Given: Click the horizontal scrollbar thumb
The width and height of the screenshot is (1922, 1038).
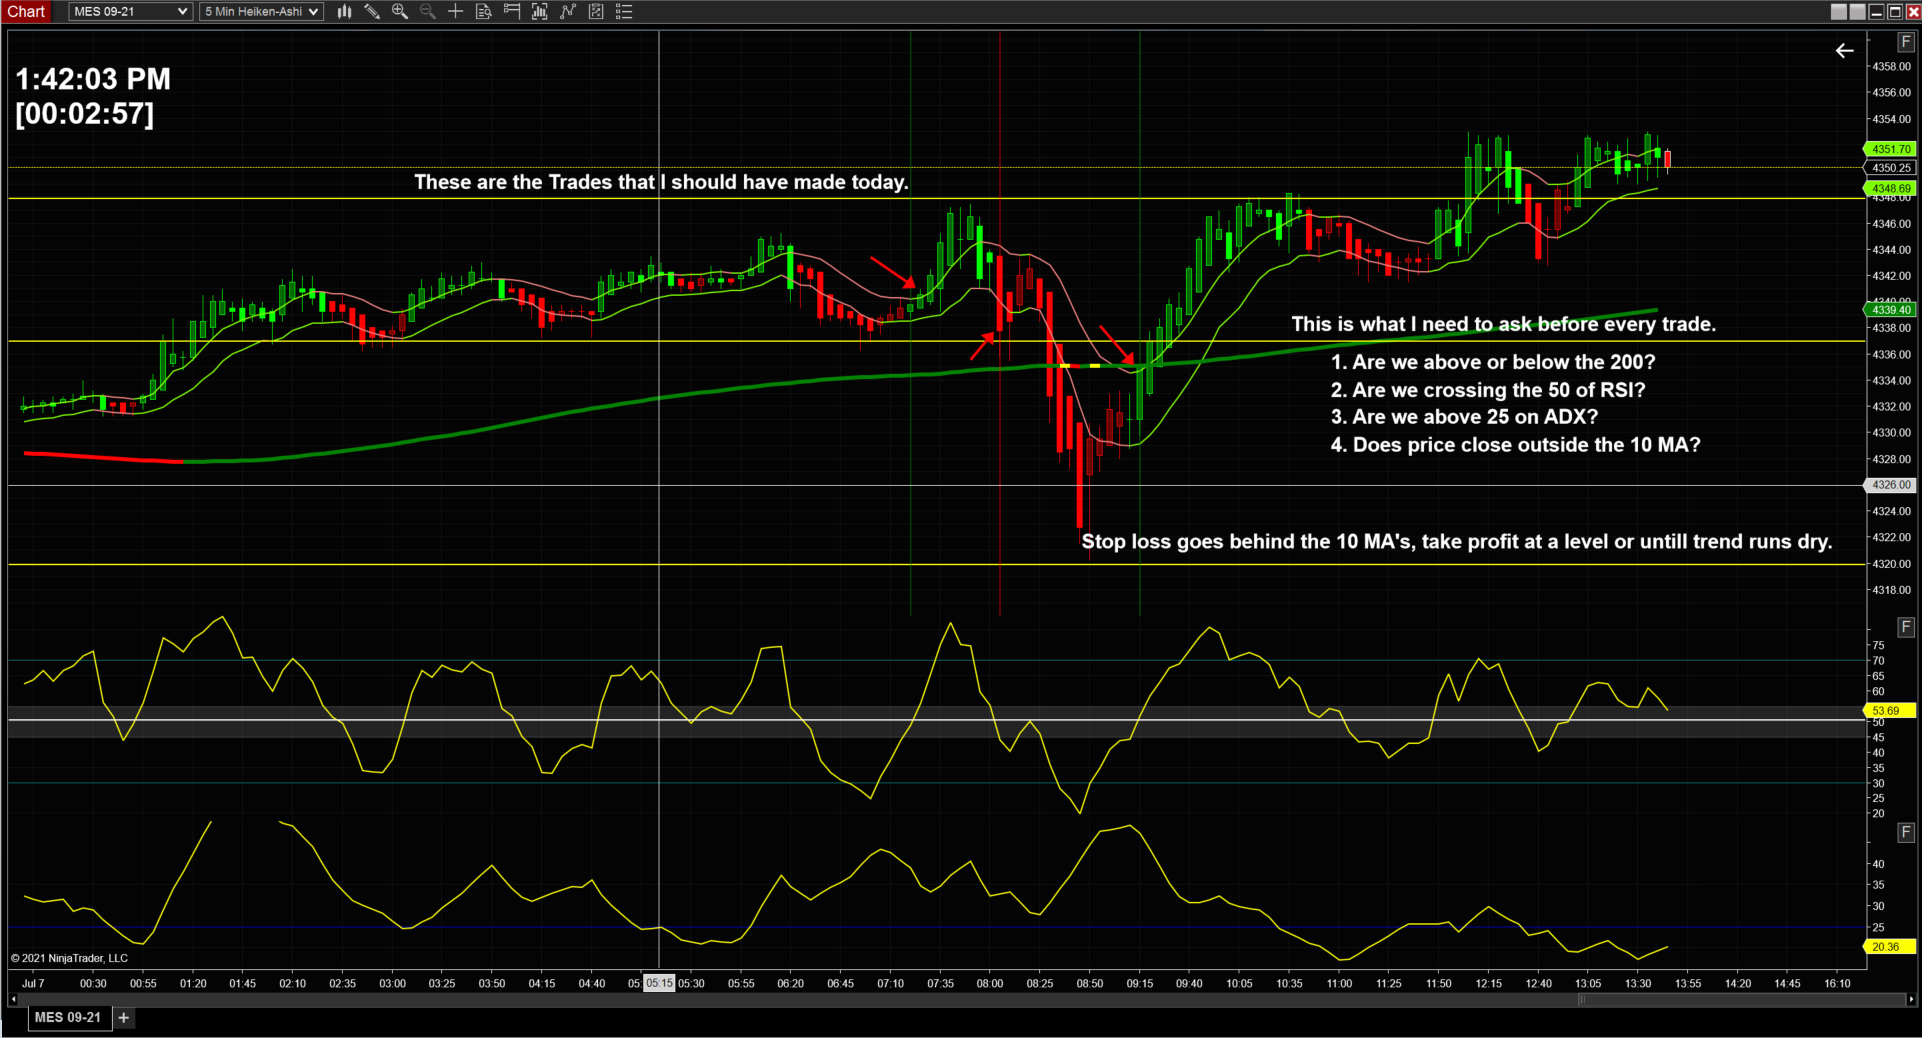Looking at the screenshot, I should pyautogui.click(x=1741, y=999).
